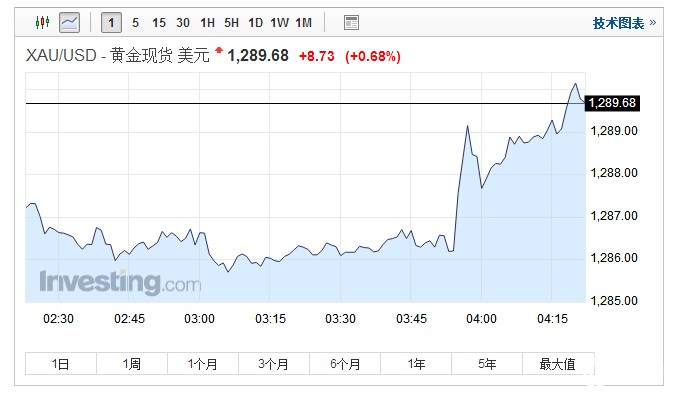675x400 pixels.
Task: Switch to 30-minute interval
Action: pos(183,22)
